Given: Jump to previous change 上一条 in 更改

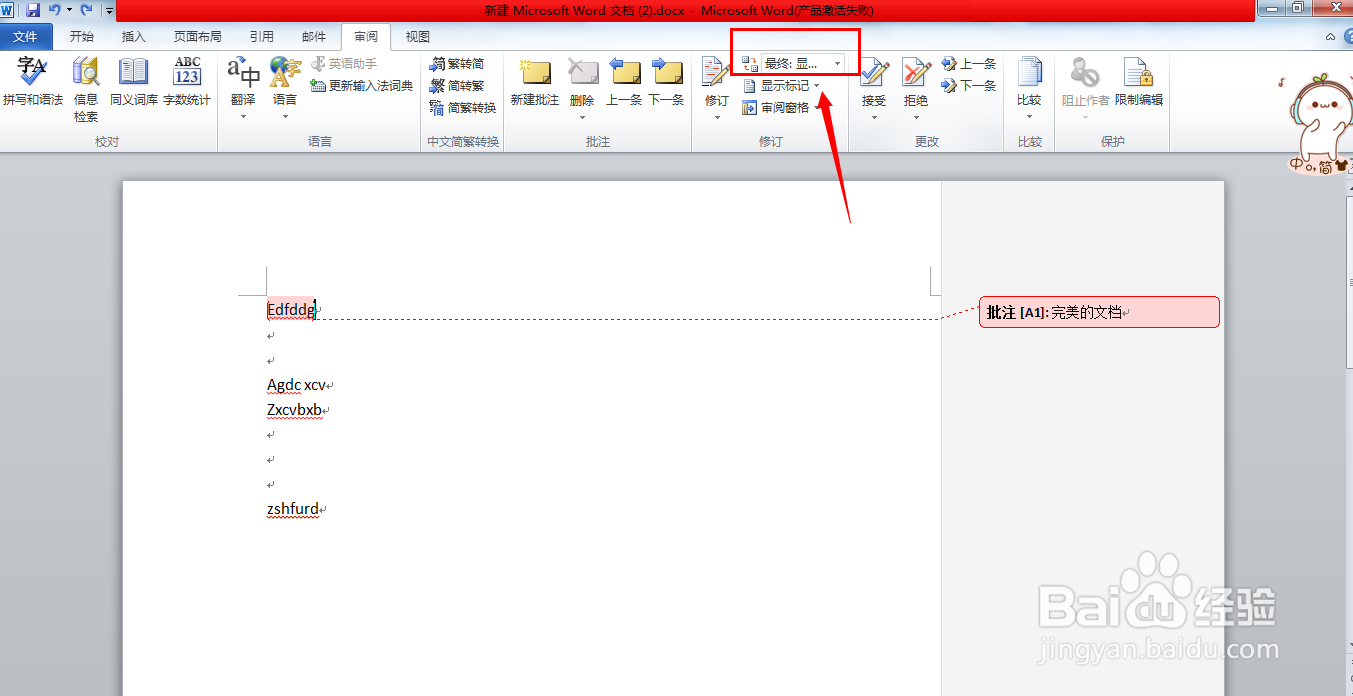Looking at the screenshot, I should pos(969,64).
